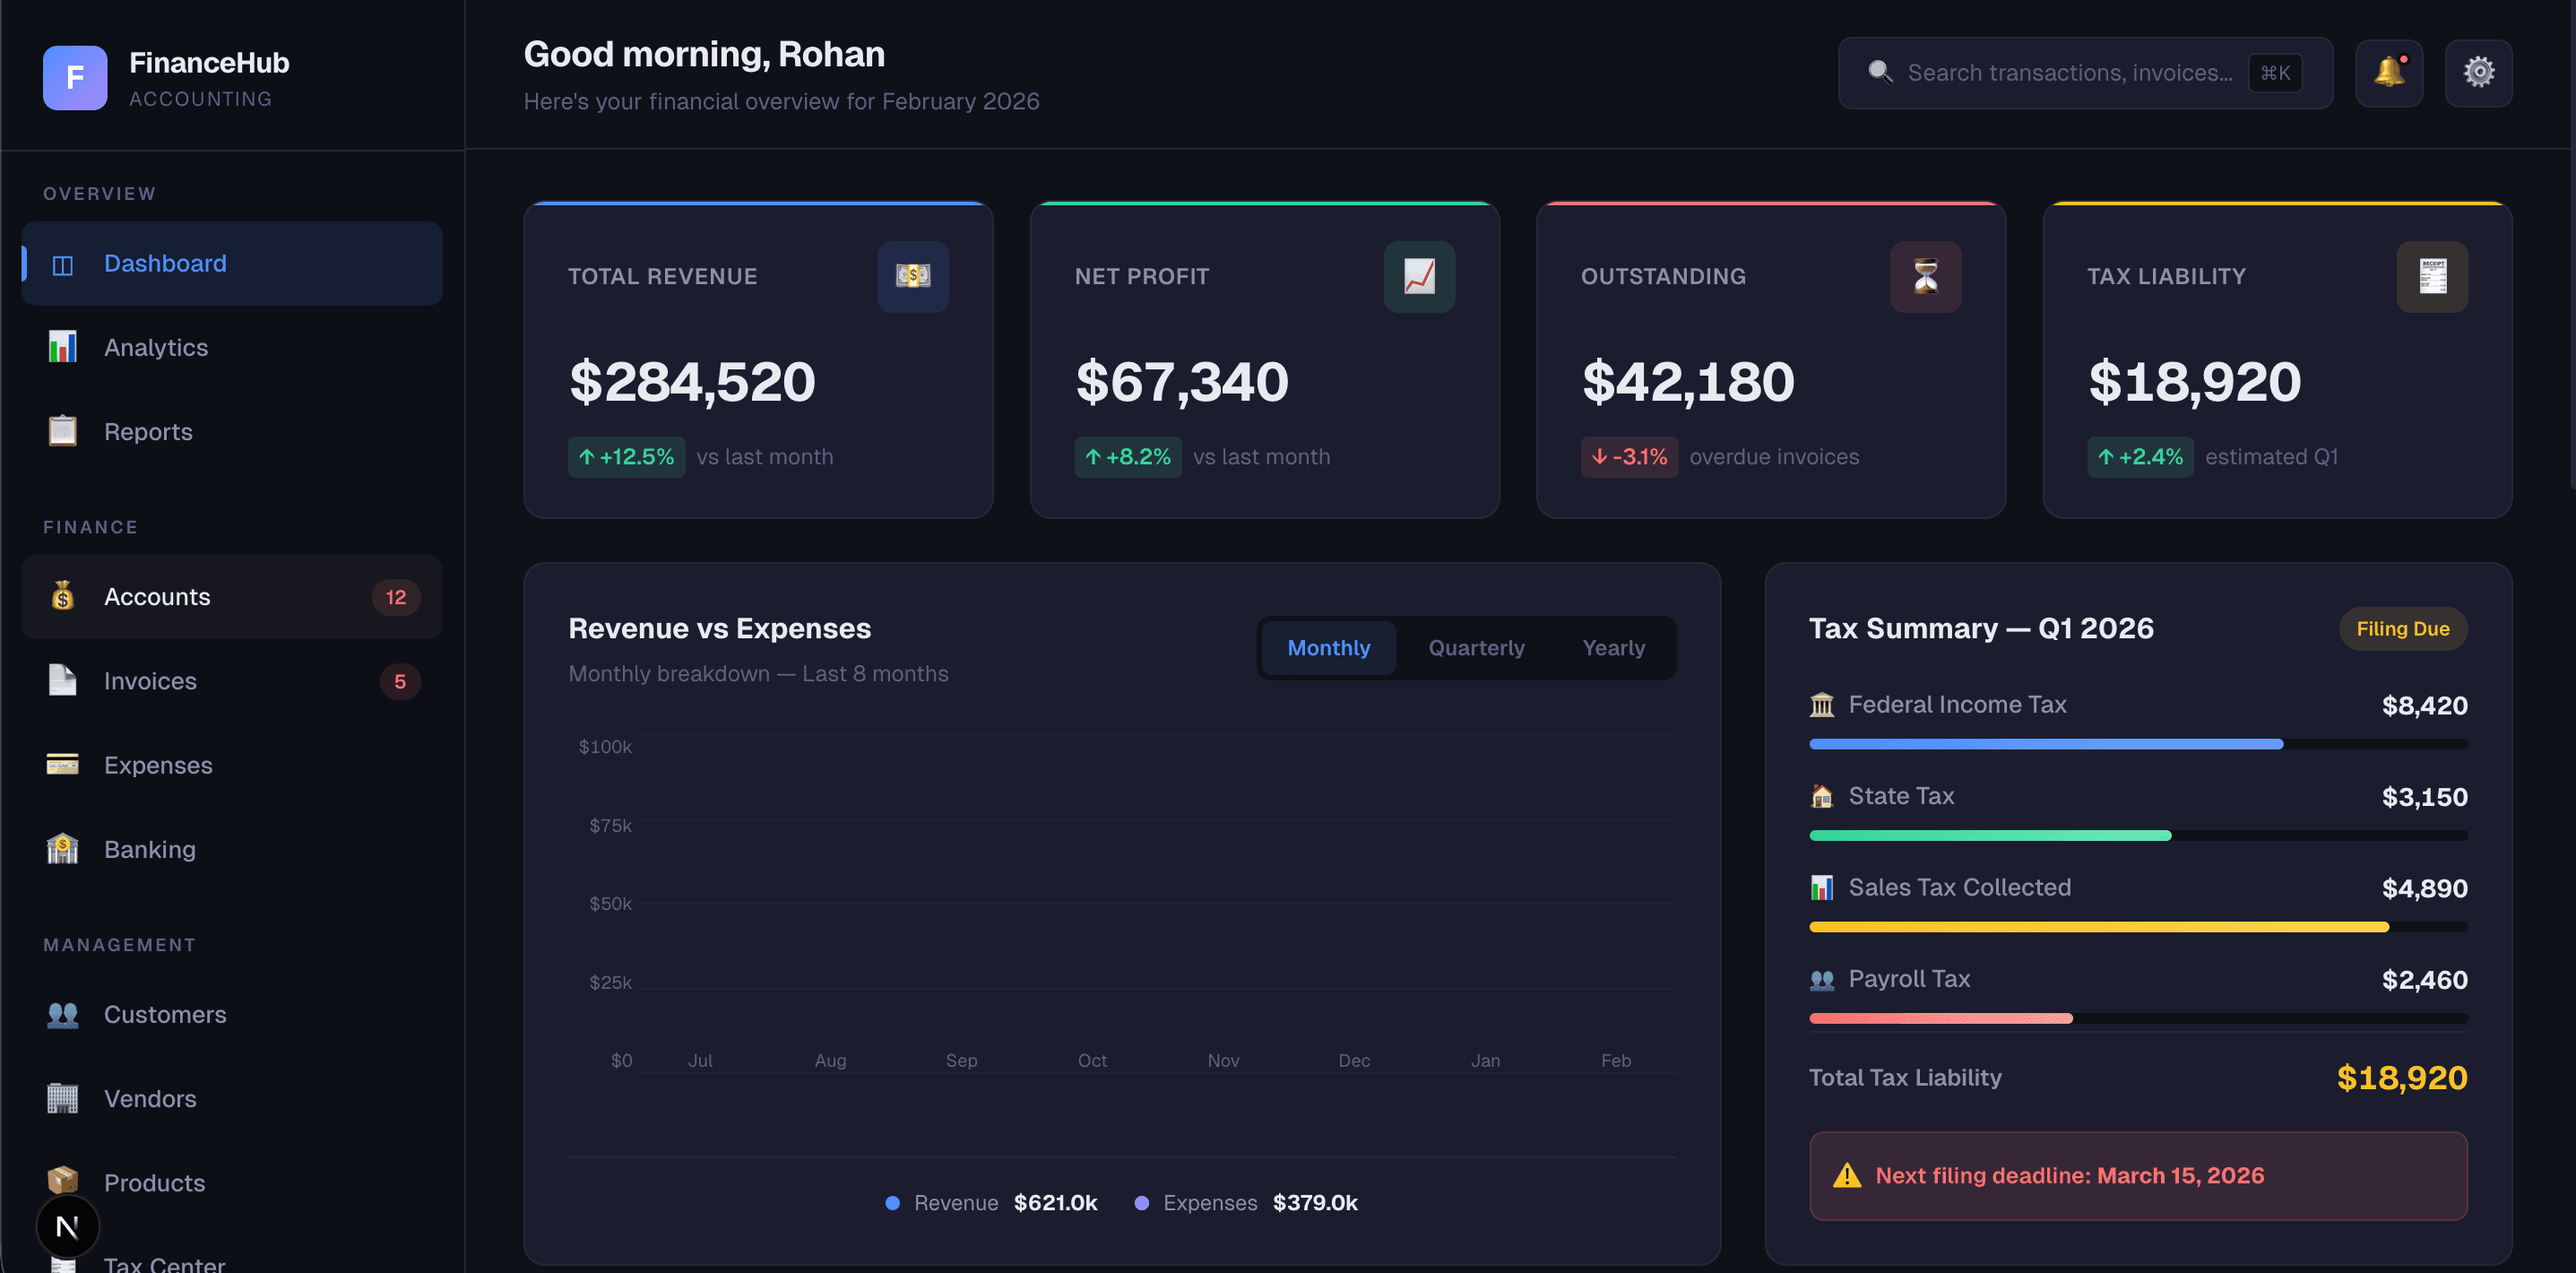
Task: Click the notification bell icon
Action: (x=2389, y=72)
